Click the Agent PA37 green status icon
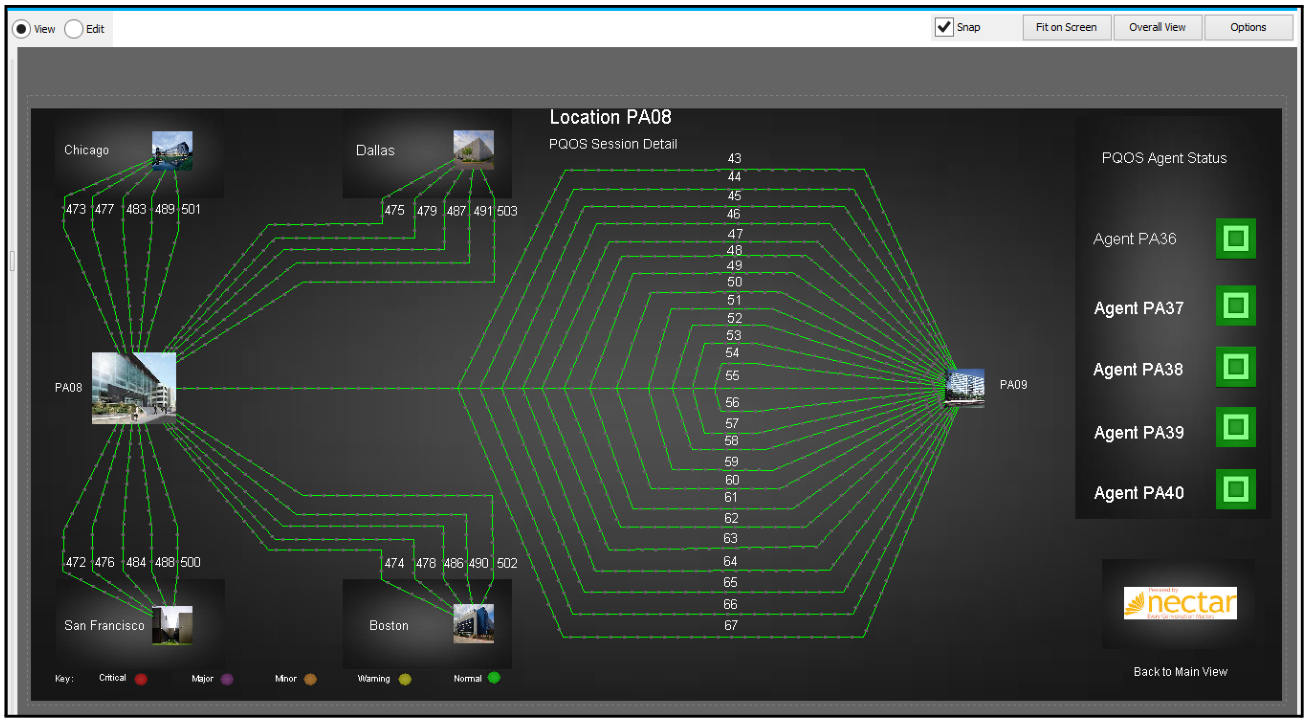 point(1235,305)
